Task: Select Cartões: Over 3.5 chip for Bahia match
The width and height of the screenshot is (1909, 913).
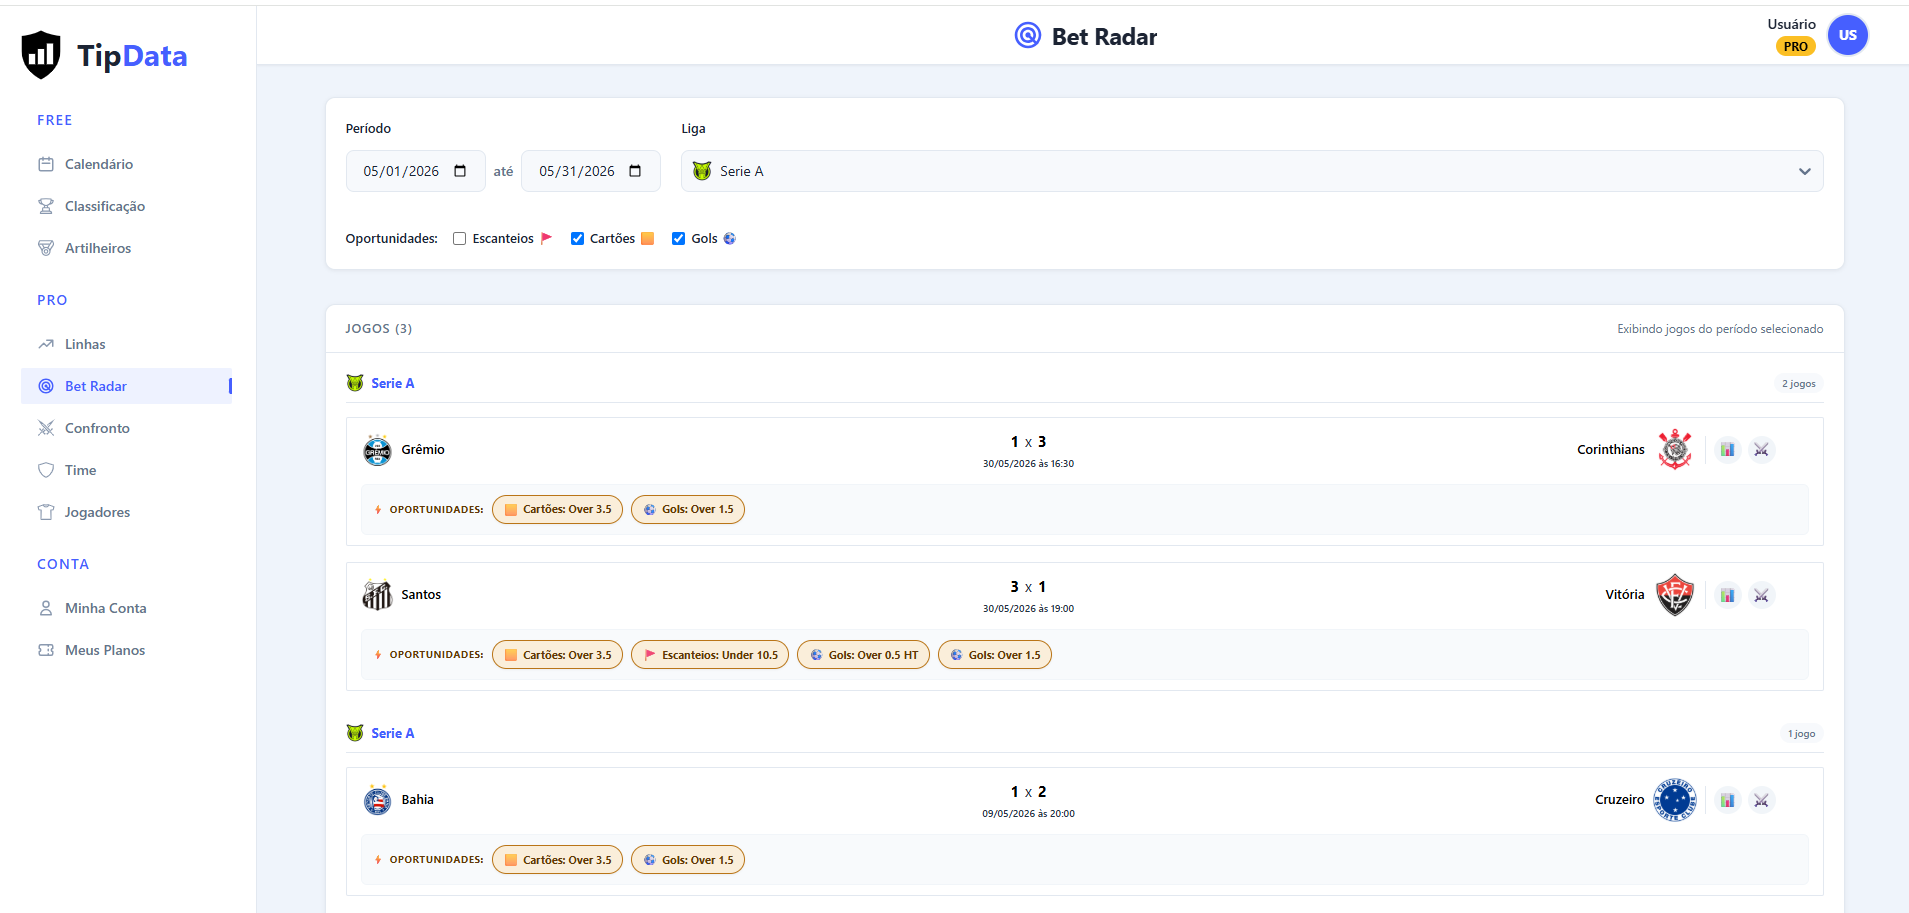Action: (x=557, y=860)
